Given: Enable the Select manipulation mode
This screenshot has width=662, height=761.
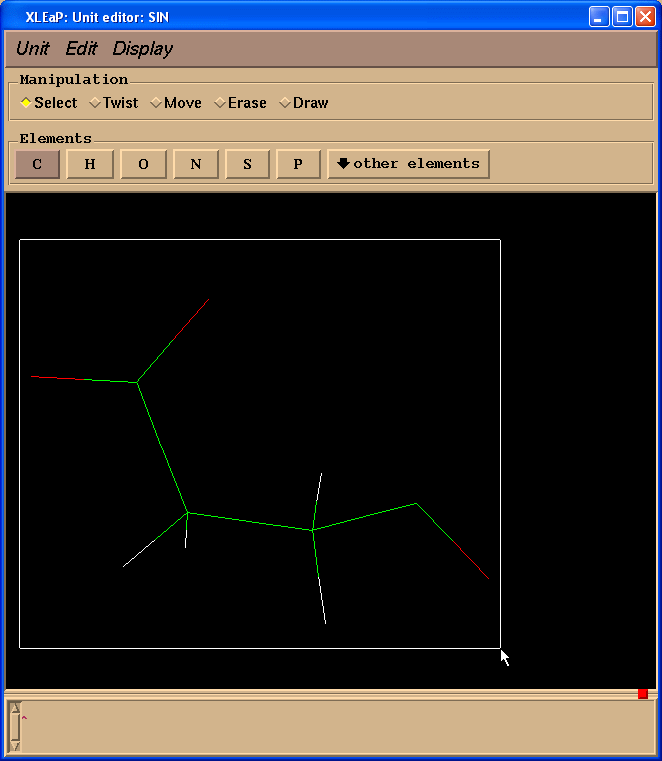Looking at the screenshot, I should pos(49,103).
